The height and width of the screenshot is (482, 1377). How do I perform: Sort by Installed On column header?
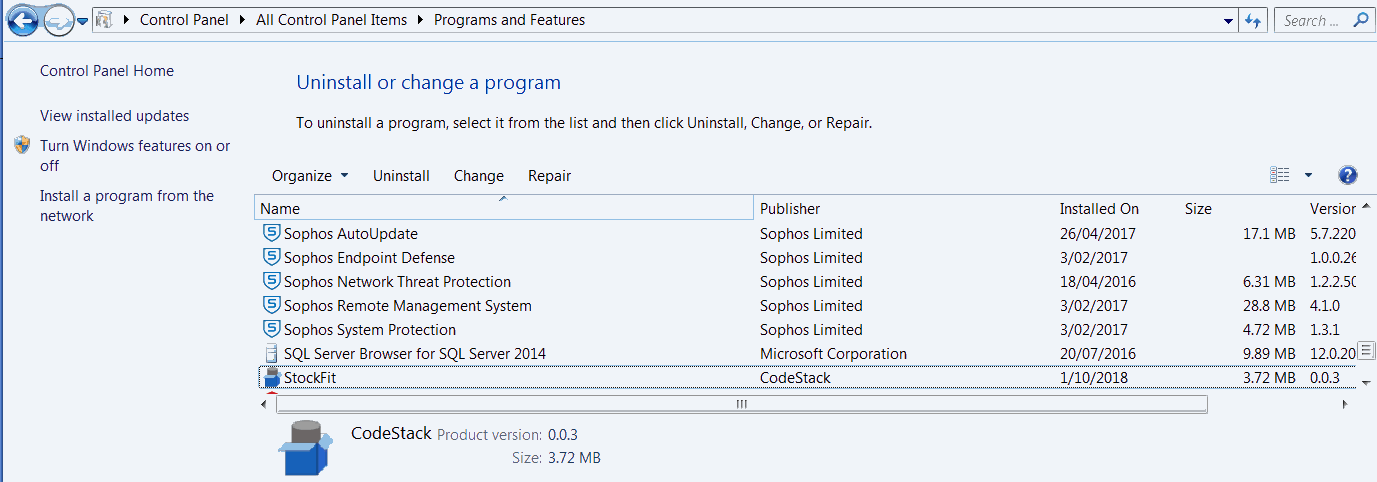(x=1116, y=208)
